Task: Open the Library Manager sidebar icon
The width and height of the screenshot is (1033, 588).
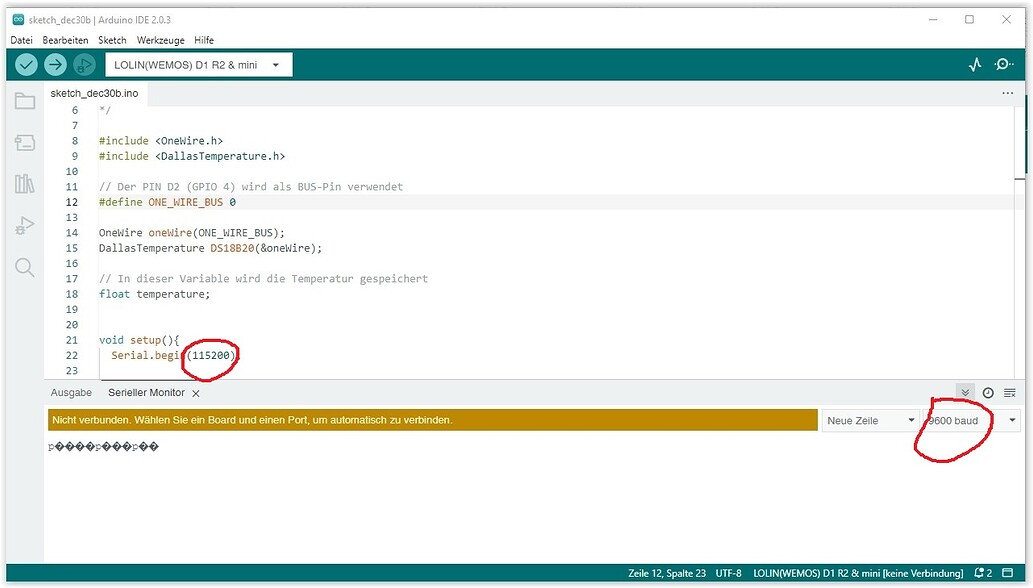Action: pos(24,184)
